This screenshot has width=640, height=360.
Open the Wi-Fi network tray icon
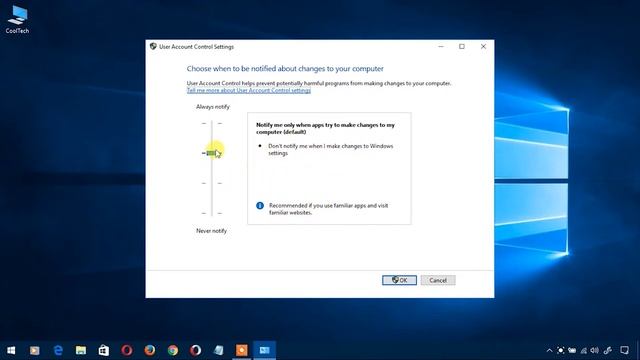coord(584,350)
